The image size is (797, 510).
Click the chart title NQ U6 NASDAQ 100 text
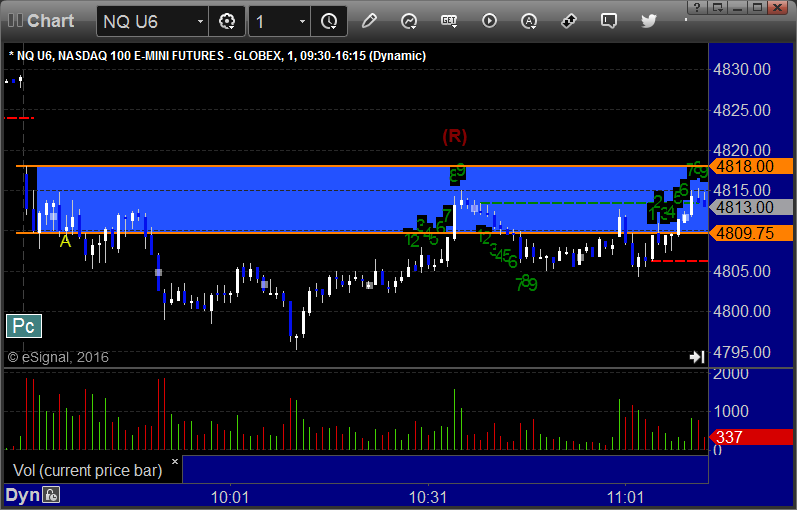[x=217, y=56]
